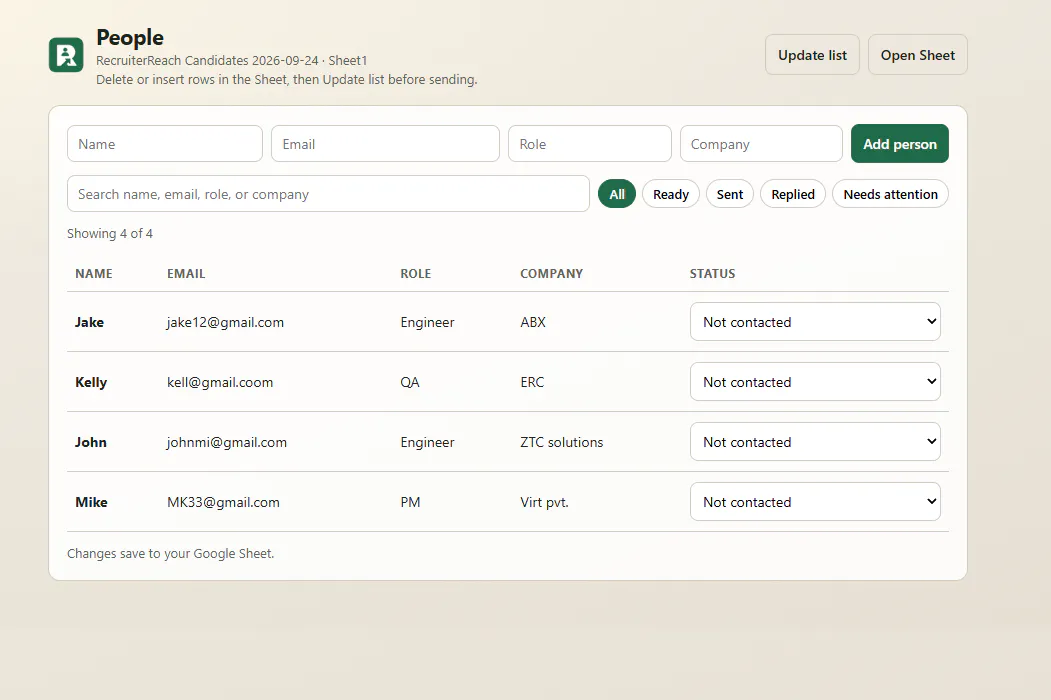Expand Mike's status dropdown
The height and width of the screenshot is (700, 1051).
(x=815, y=502)
